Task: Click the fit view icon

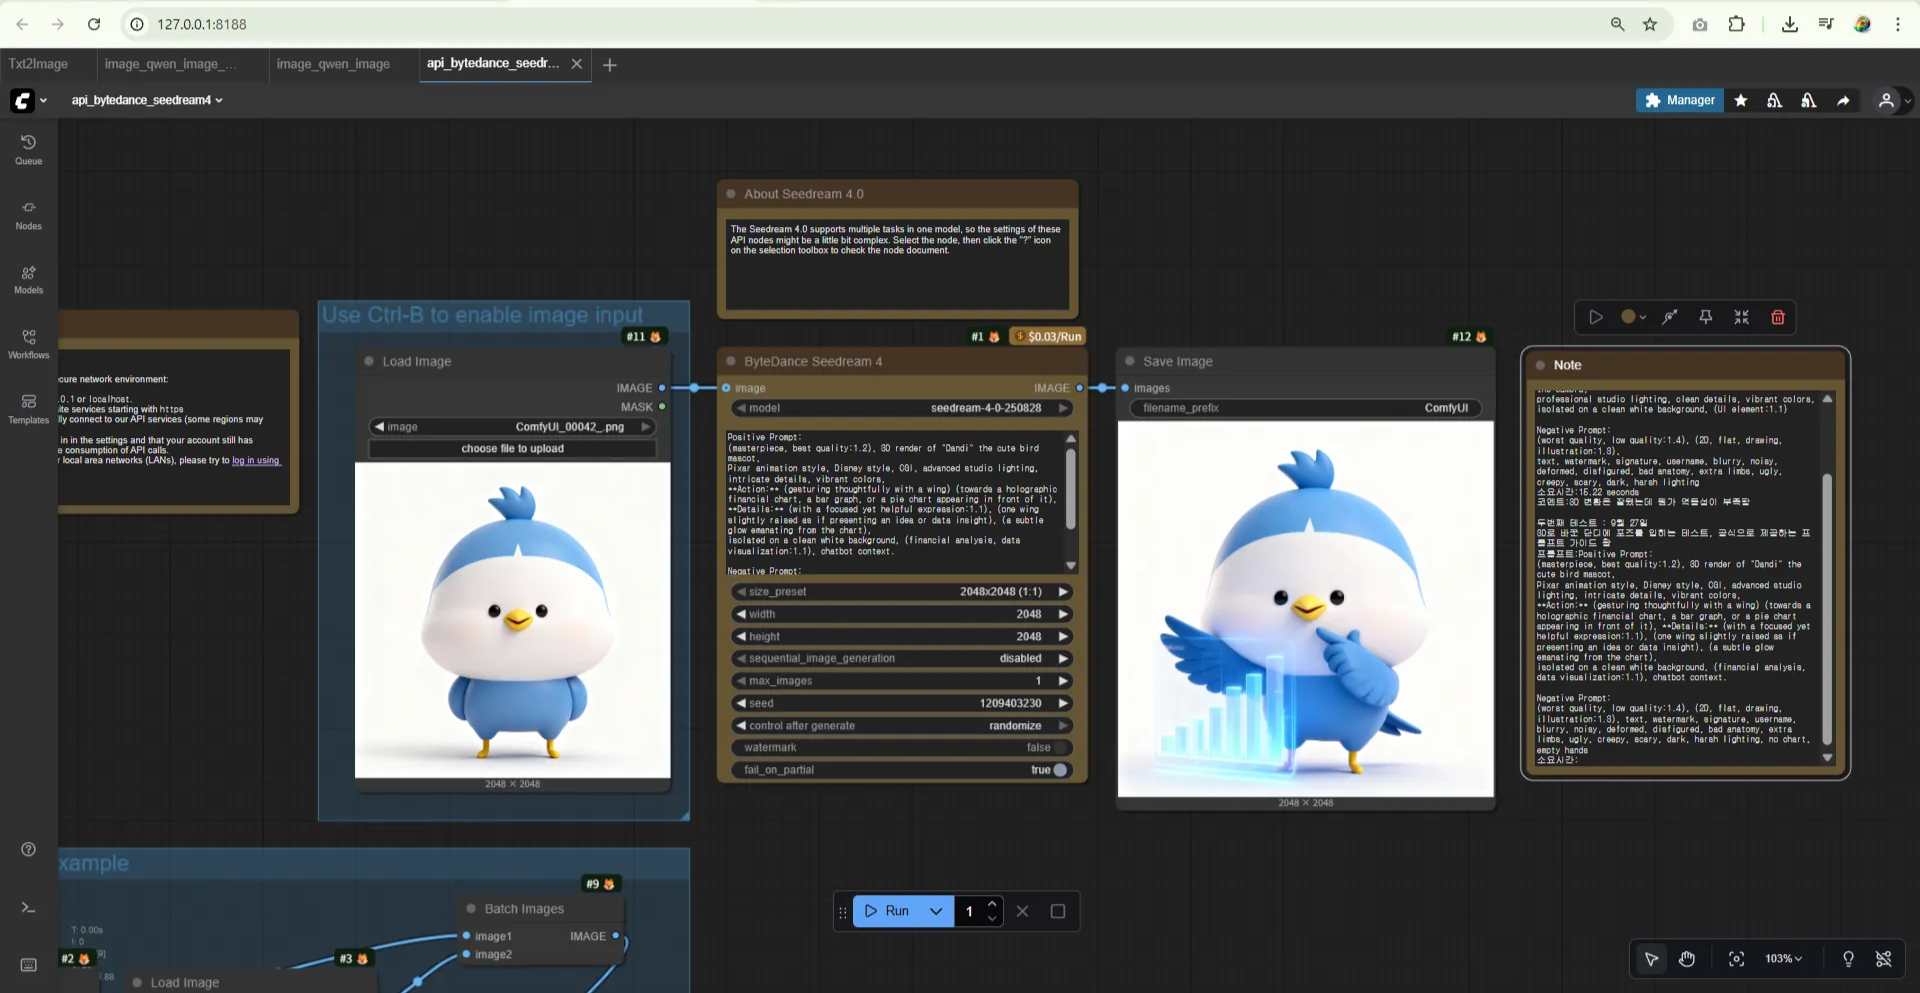Action: tap(1736, 959)
